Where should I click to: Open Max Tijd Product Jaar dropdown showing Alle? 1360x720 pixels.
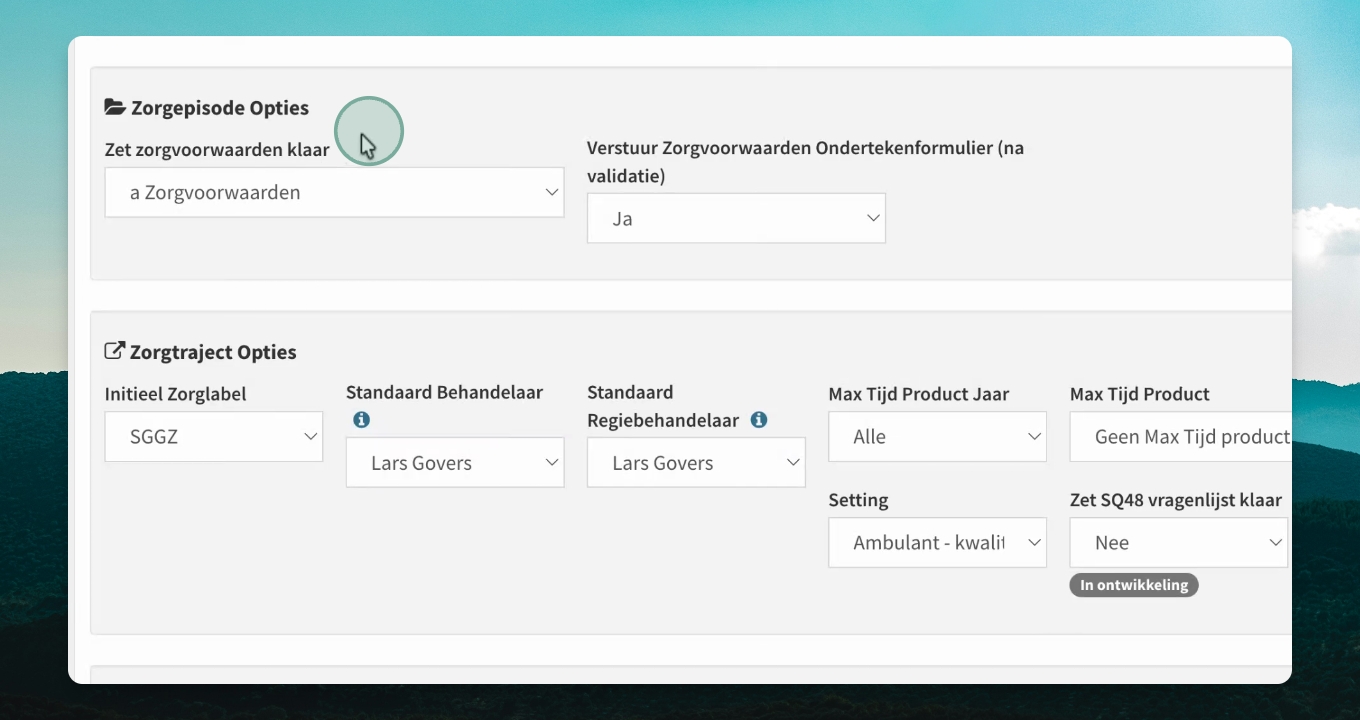937,436
